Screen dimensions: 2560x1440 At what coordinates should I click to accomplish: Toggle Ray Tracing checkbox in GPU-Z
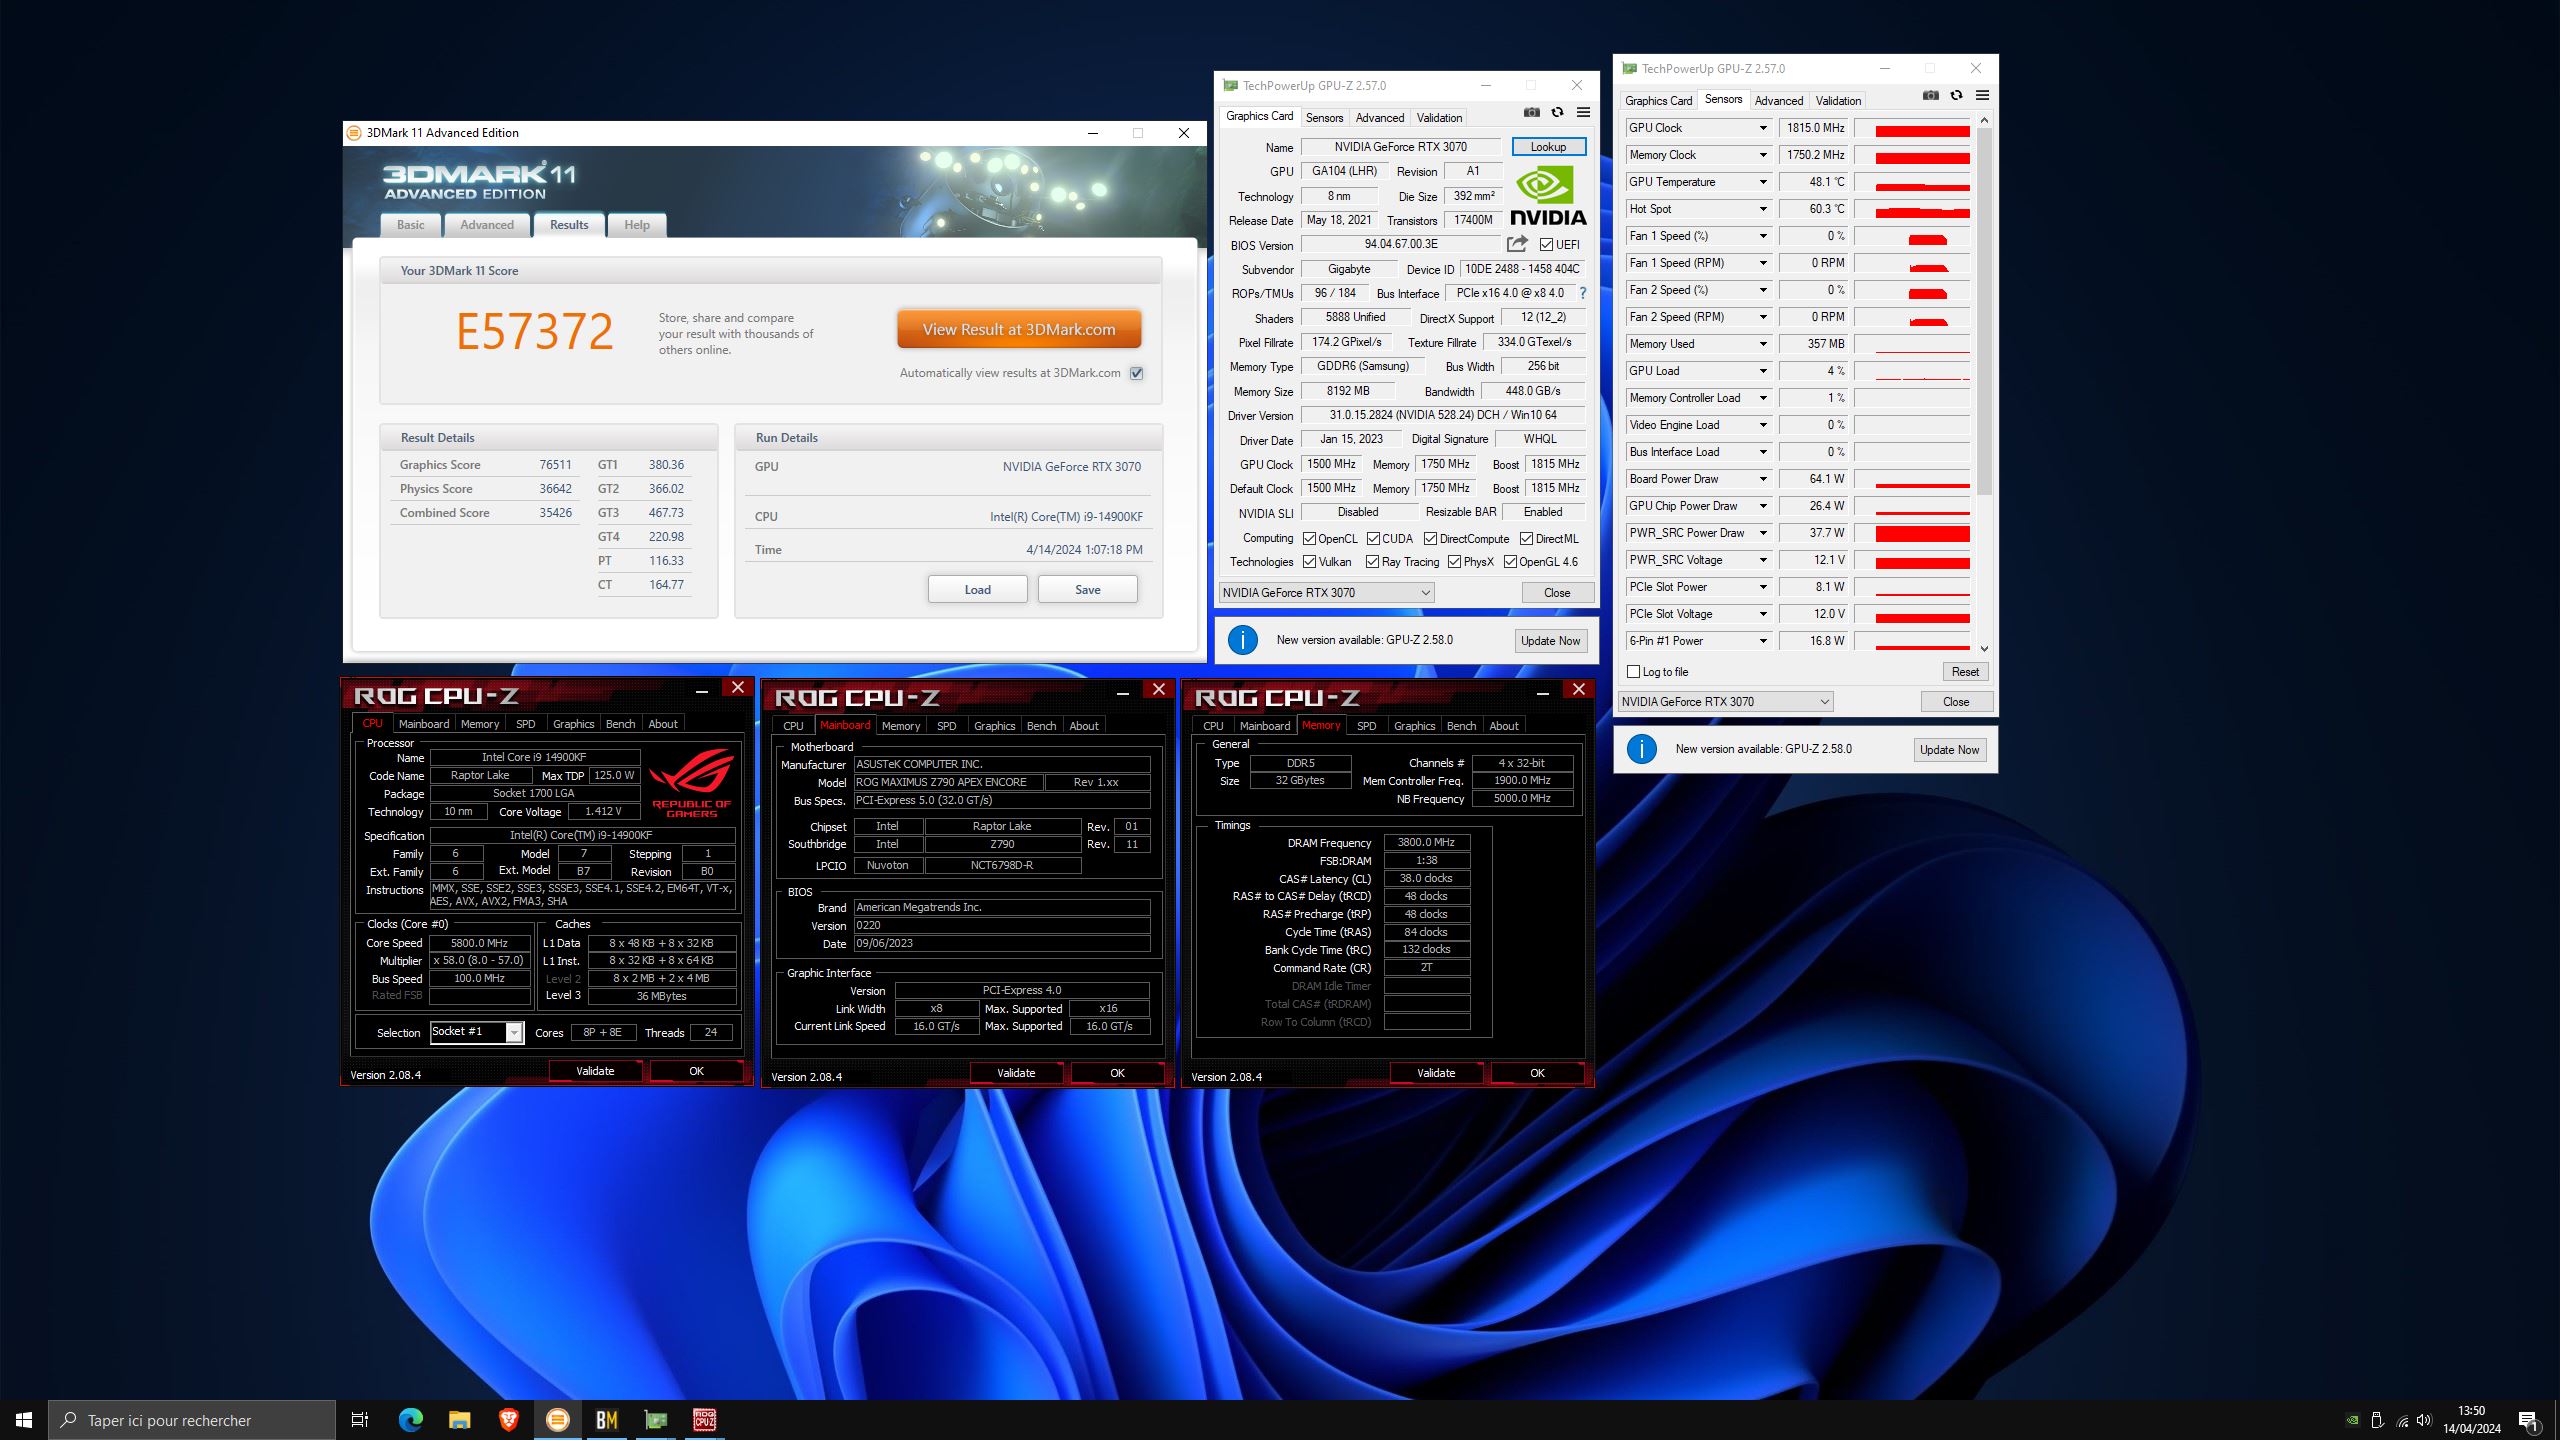click(1372, 562)
